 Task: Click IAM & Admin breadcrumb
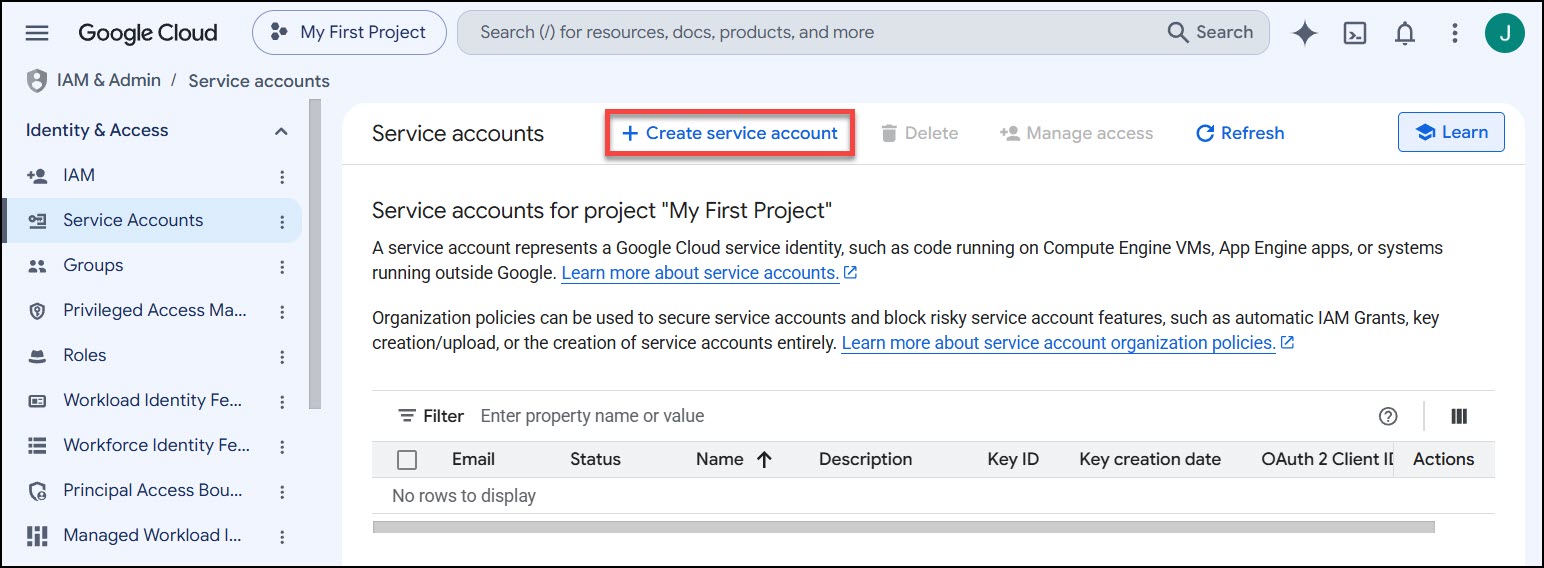(108, 80)
